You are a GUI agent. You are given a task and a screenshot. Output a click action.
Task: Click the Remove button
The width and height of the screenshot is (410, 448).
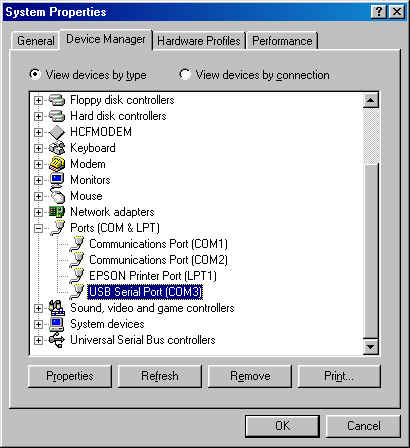pos(250,376)
